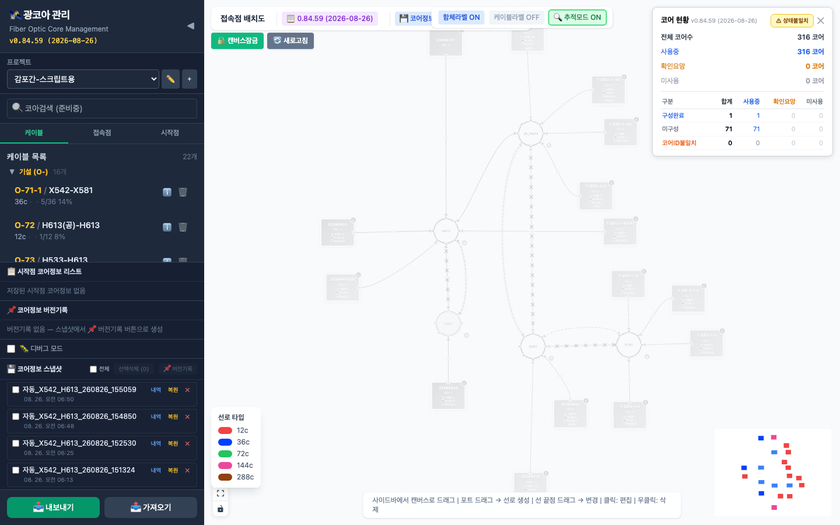Click the 캔버스잠금 canvas lock button
The width and height of the screenshot is (840, 525).
pos(237,41)
